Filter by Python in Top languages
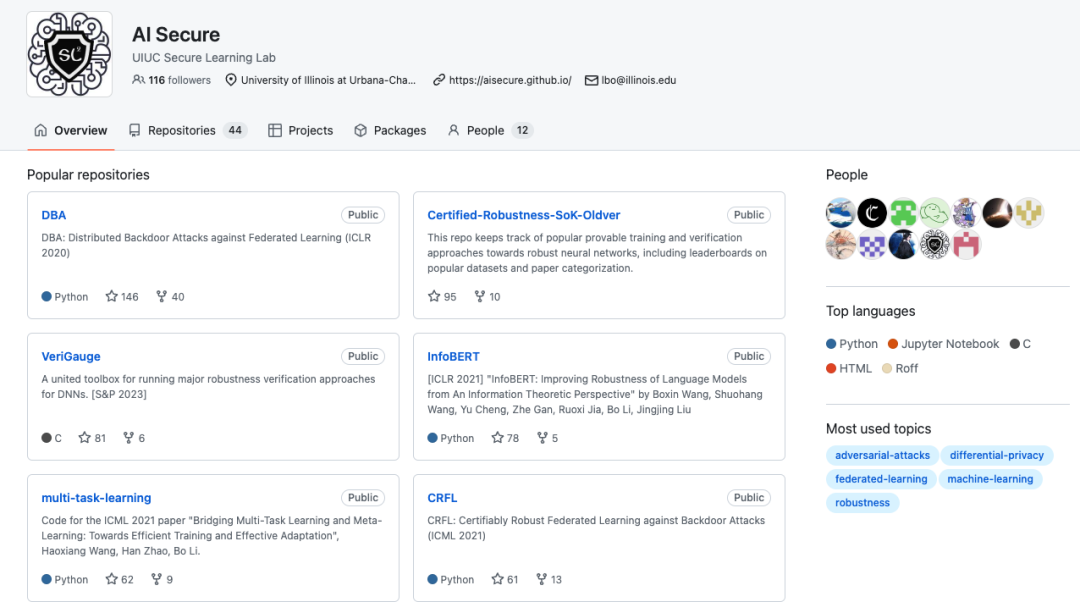 [x=852, y=344]
